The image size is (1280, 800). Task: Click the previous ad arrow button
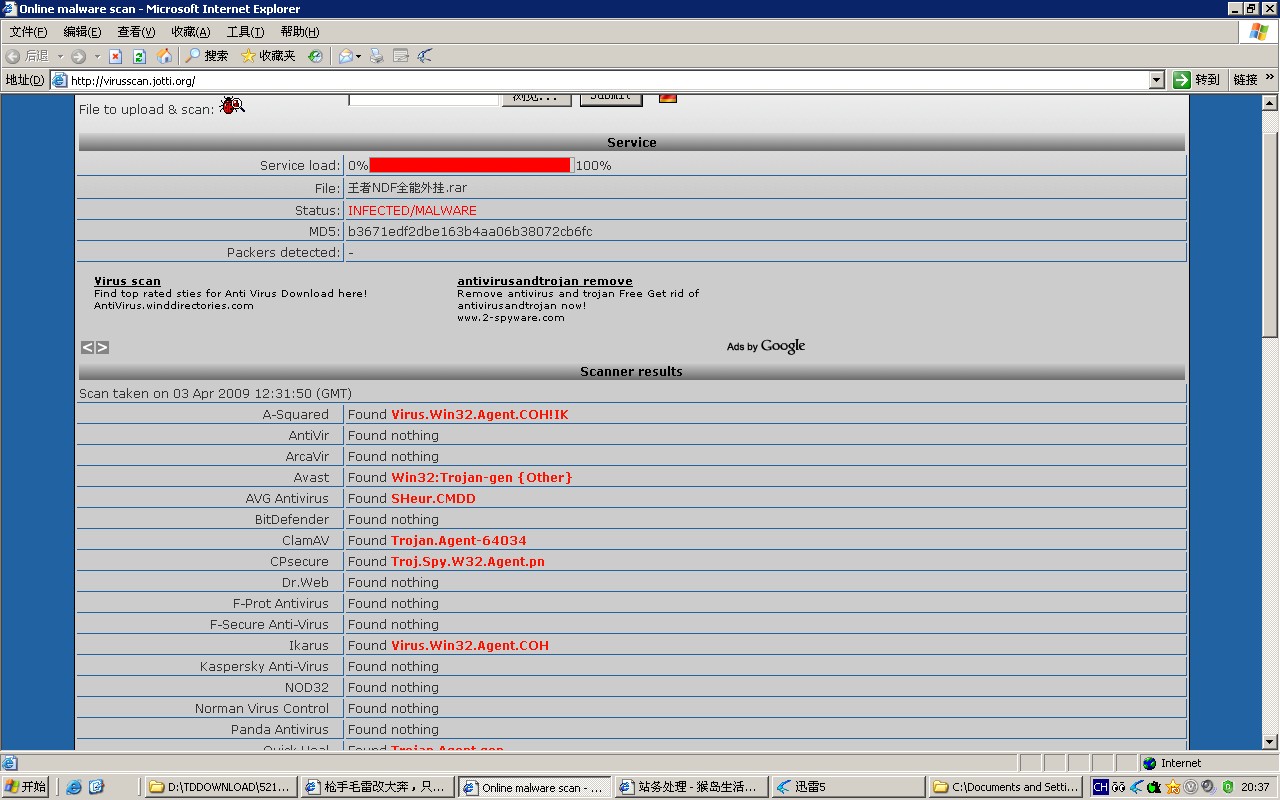(x=87, y=347)
